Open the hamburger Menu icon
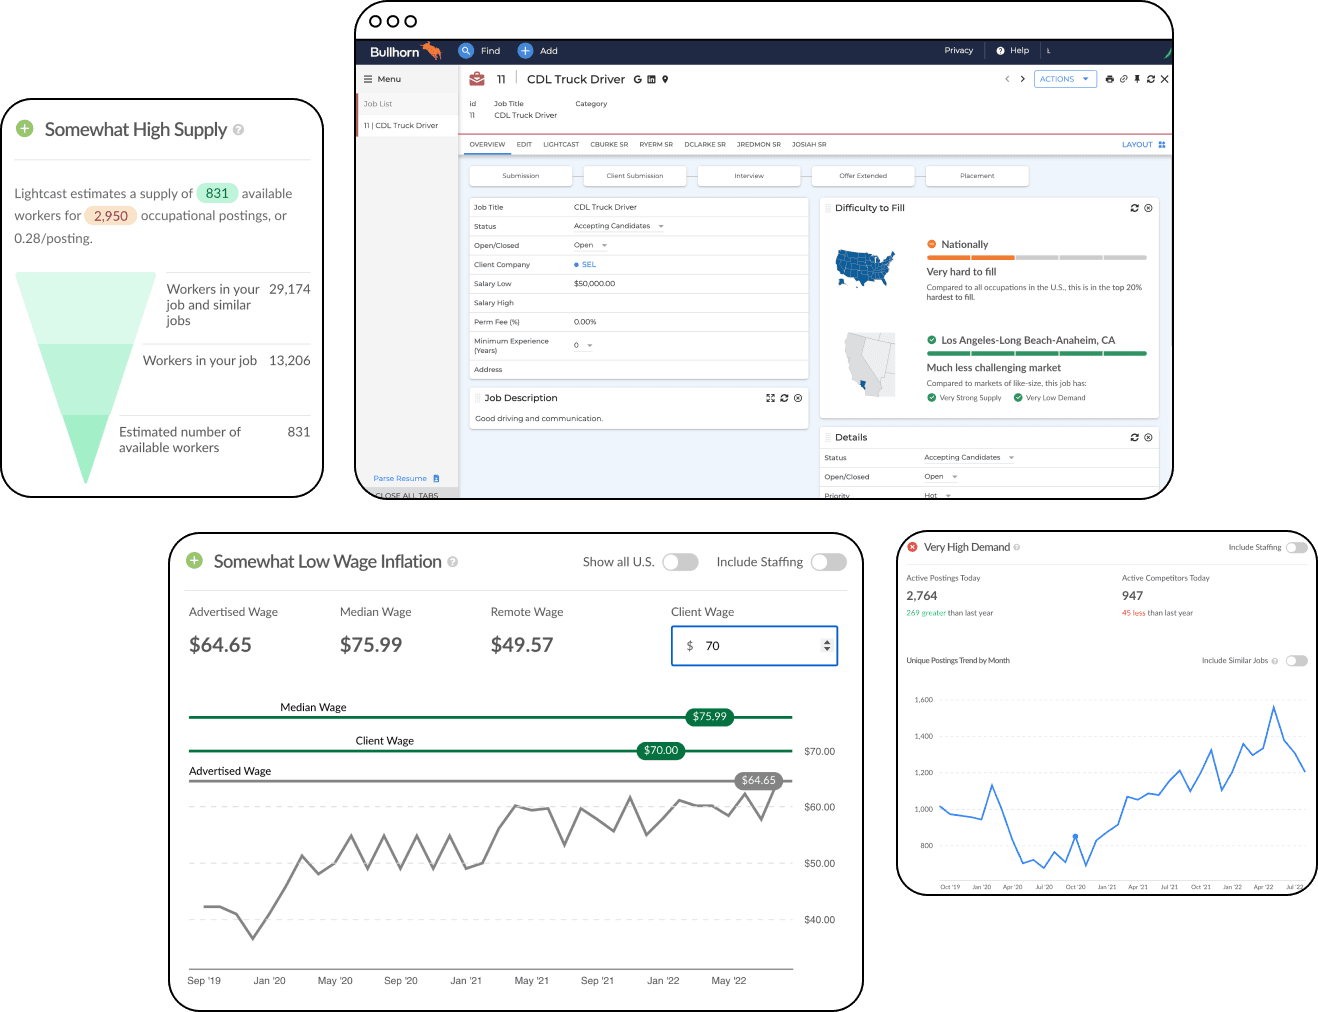The image size is (1318, 1012). pos(368,79)
